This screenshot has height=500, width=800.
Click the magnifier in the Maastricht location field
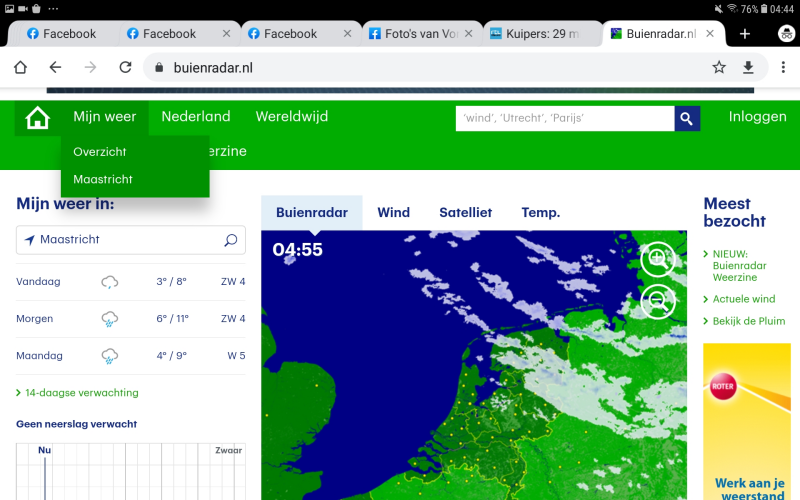coord(231,240)
